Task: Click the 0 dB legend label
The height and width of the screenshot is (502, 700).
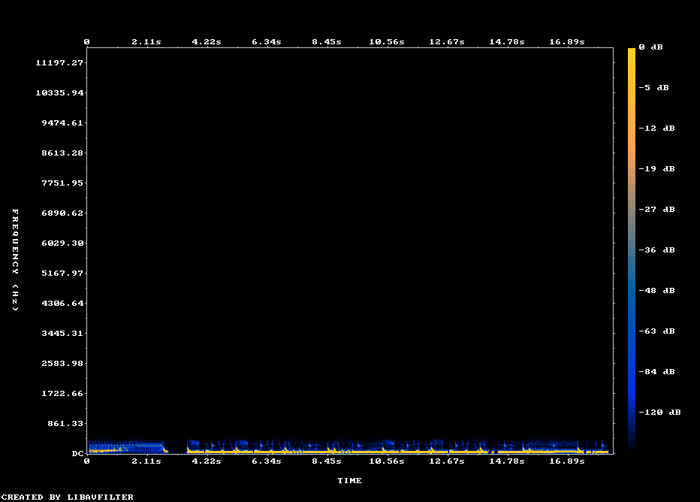Action: (x=651, y=47)
